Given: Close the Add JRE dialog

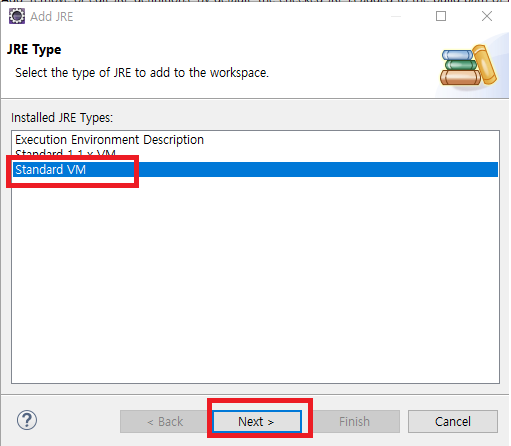Looking at the screenshot, I should [487, 16].
